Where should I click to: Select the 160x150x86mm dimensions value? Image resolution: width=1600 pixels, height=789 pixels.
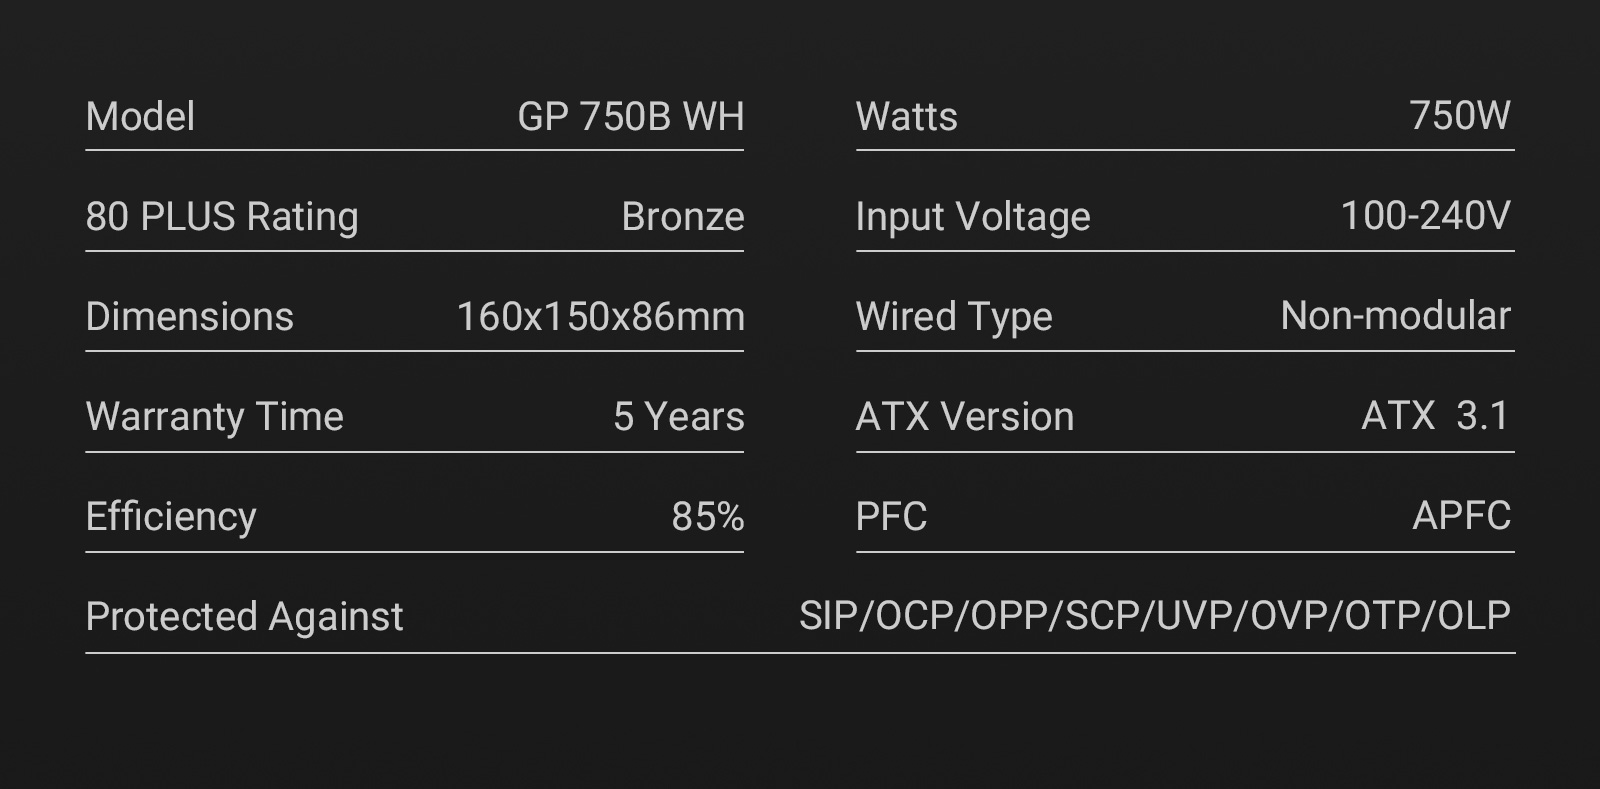(600, 317)
